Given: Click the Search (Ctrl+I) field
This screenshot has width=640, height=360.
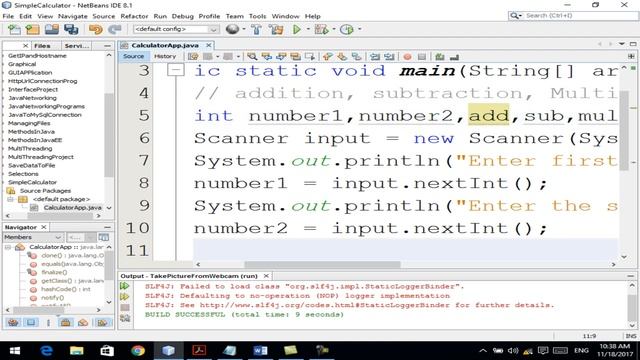Looking at the screenshot, I should [573, 16].
